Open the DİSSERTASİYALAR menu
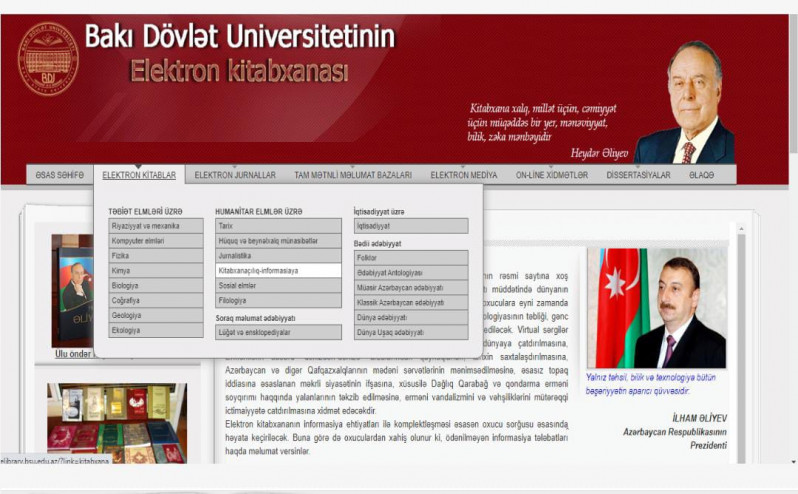Viewport: 798px width, 494px height. tap(638, 175)
